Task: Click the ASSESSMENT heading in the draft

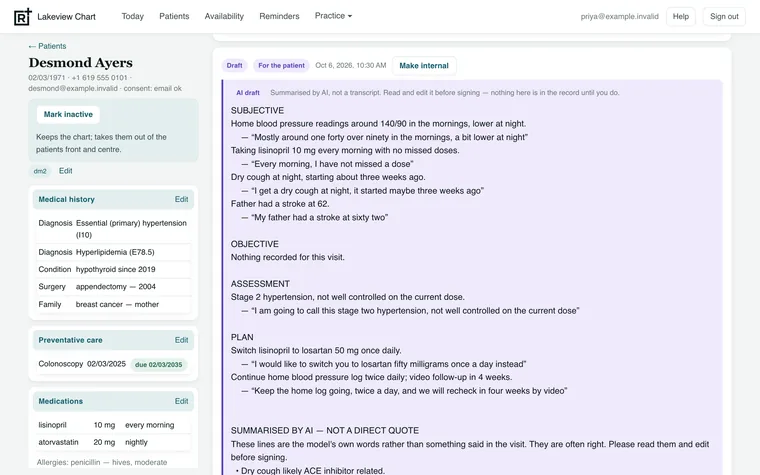Action: [x=260, y=284]
